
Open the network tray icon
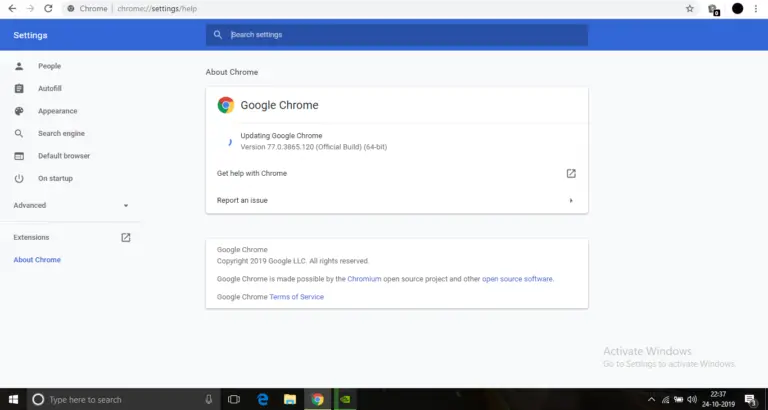click(666, 400)
